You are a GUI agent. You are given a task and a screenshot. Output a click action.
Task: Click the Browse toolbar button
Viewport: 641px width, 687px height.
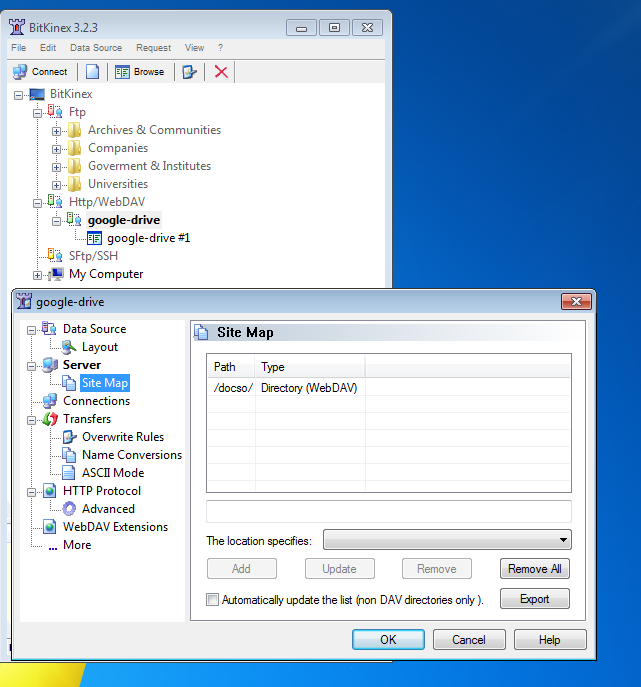(x=139, y=72)
